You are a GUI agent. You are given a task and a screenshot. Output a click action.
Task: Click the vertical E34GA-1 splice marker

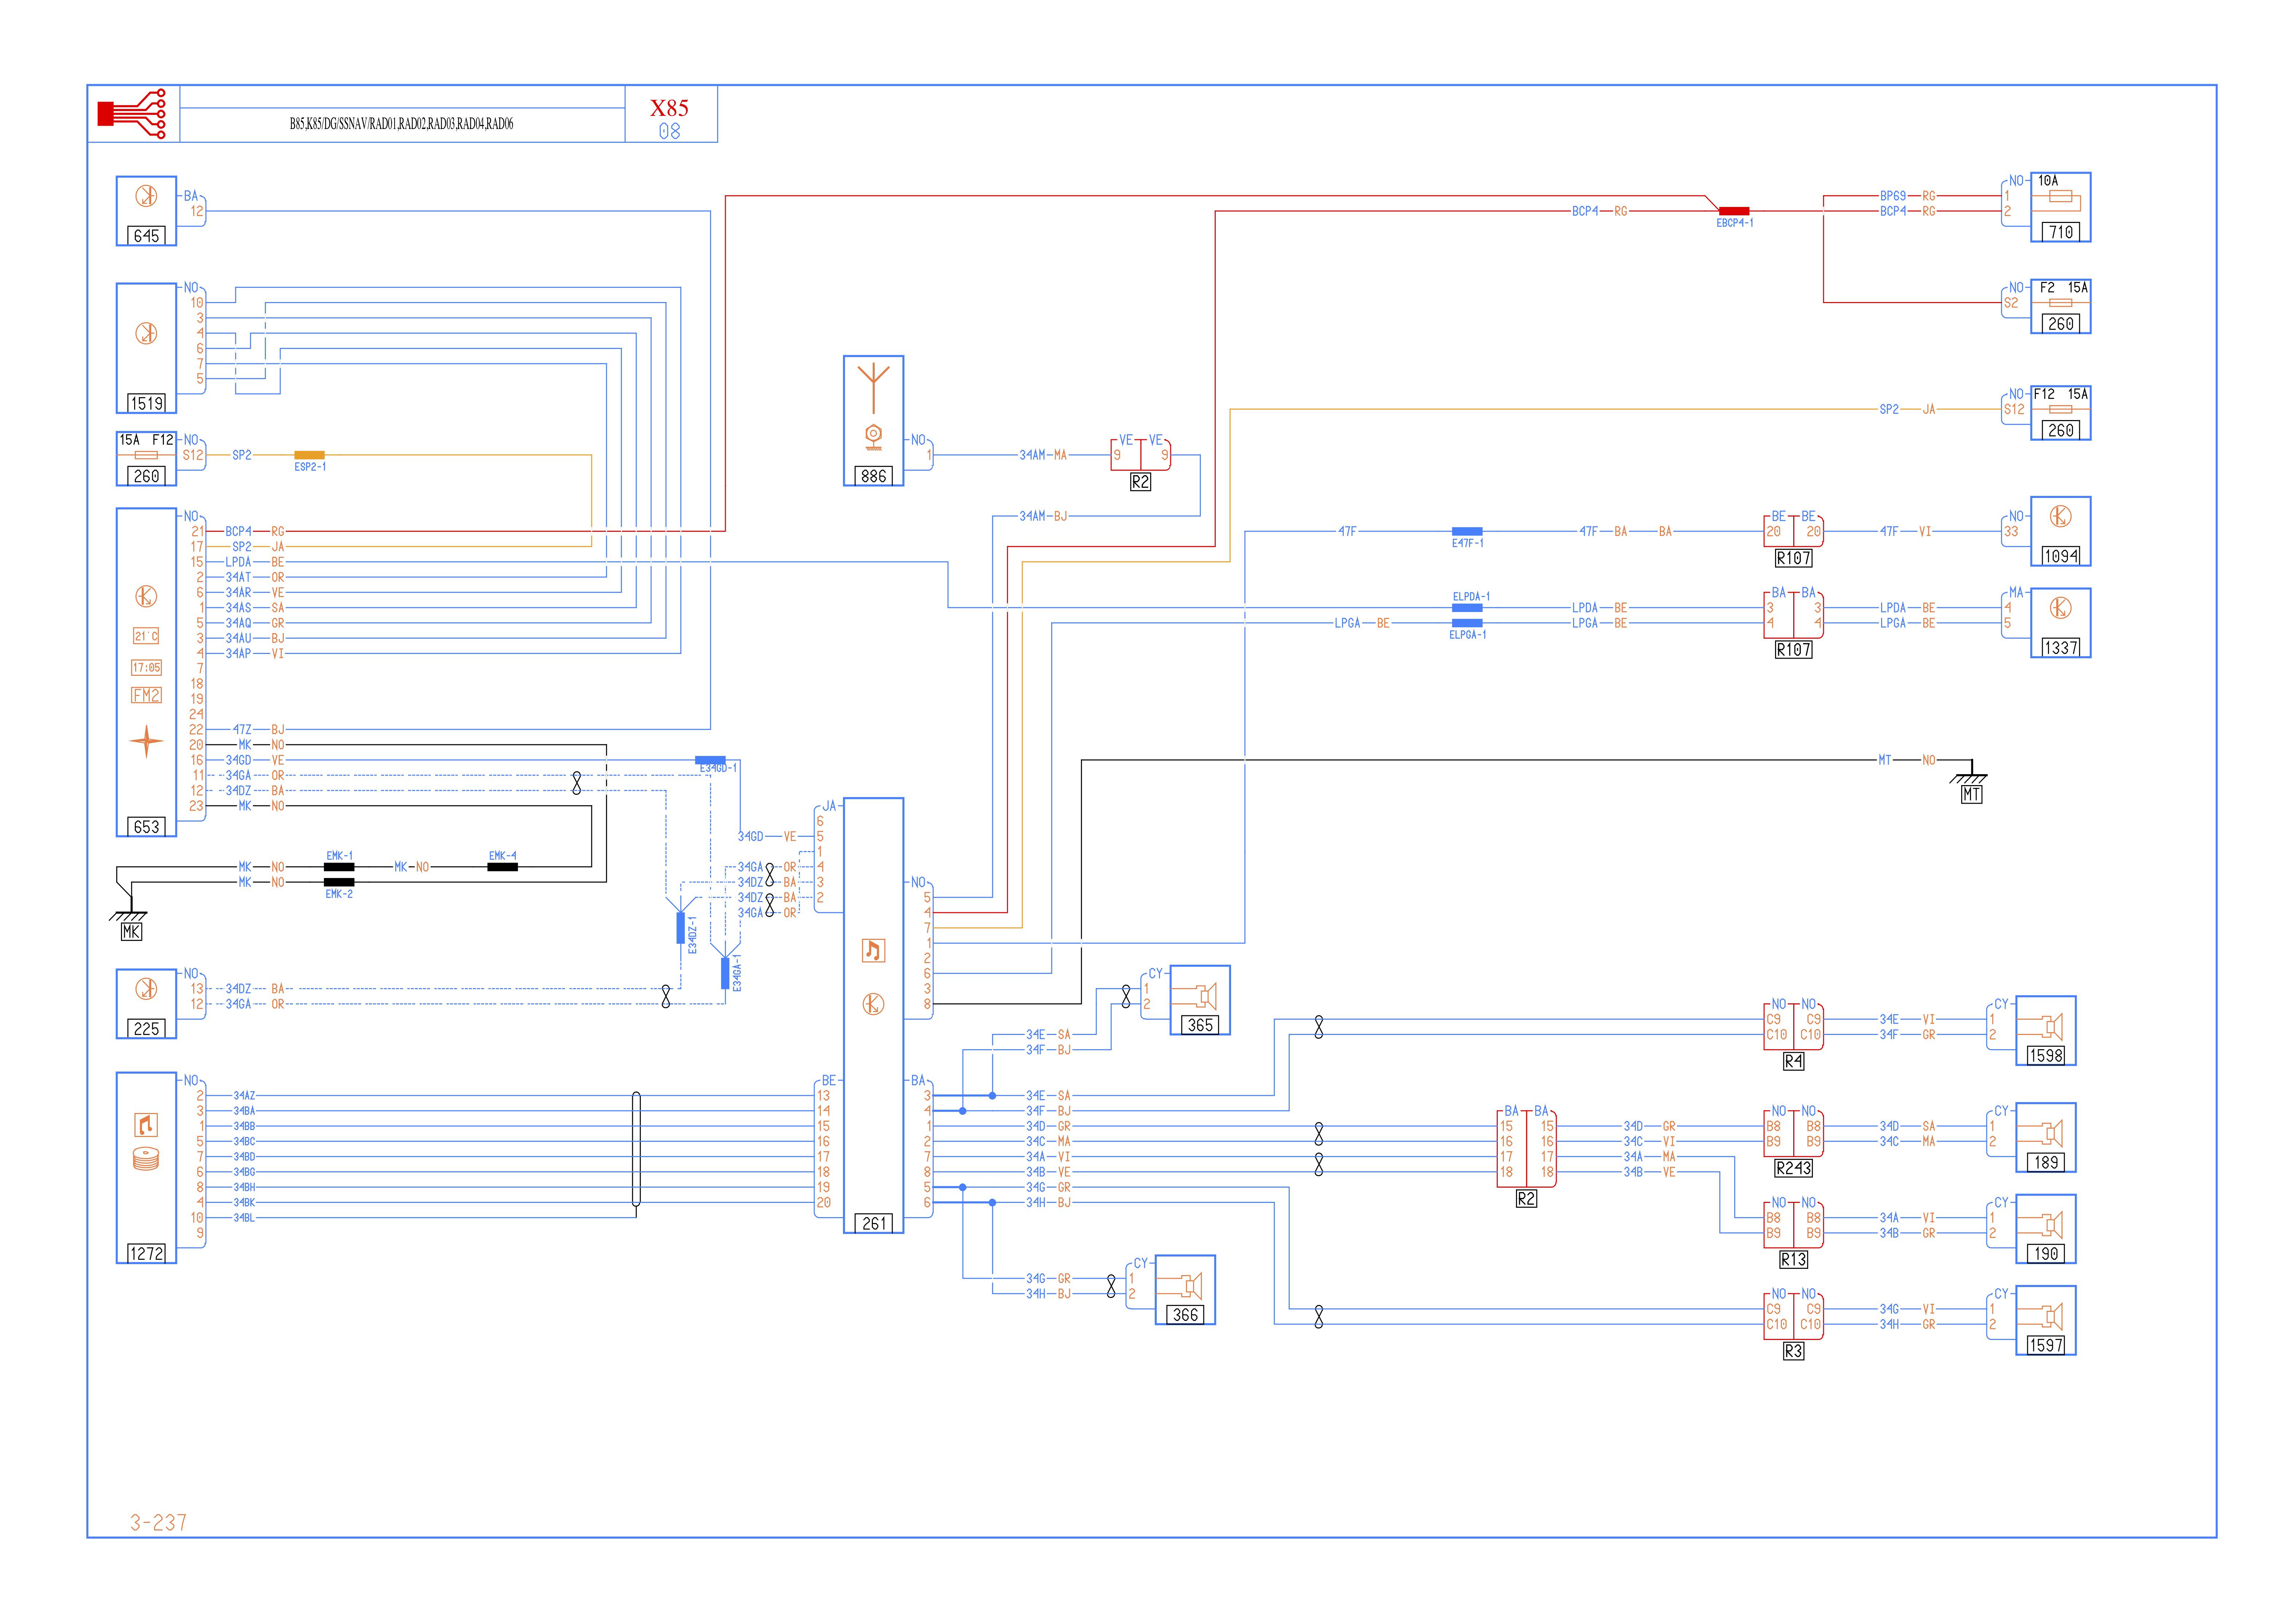(x=725, y=973)
